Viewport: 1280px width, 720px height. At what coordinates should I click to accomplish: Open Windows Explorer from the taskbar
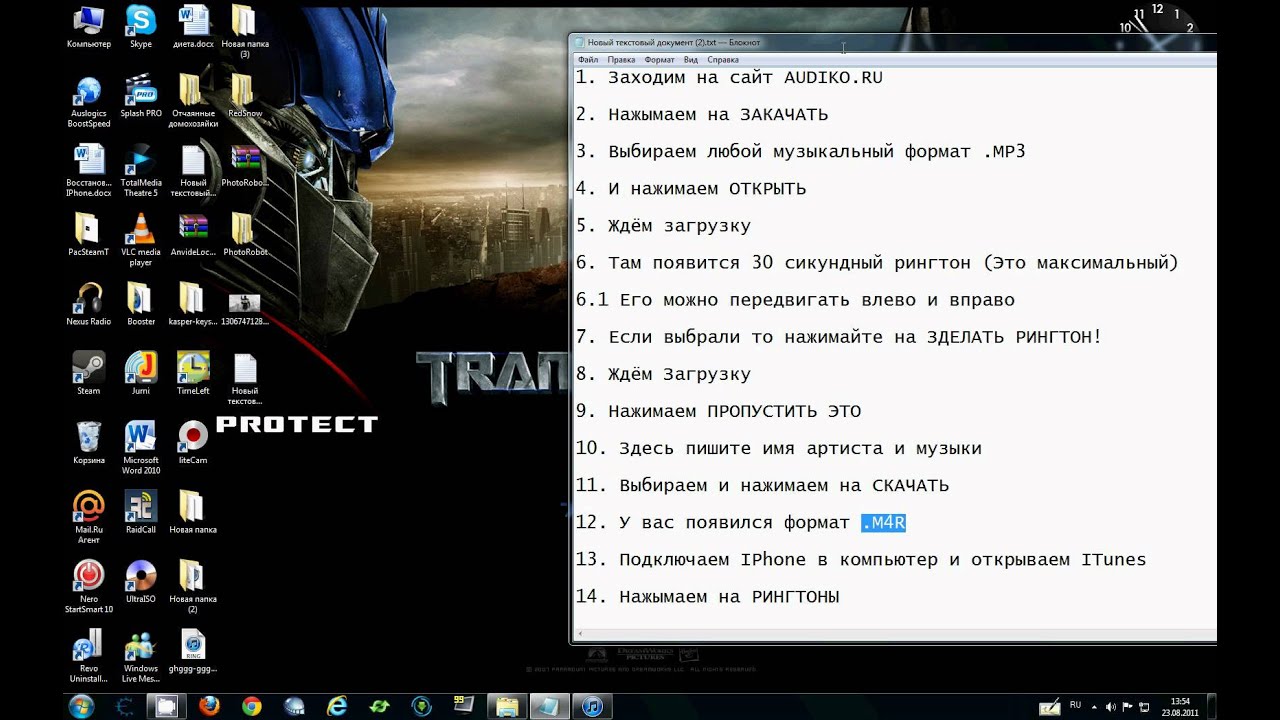pos(509,706)
